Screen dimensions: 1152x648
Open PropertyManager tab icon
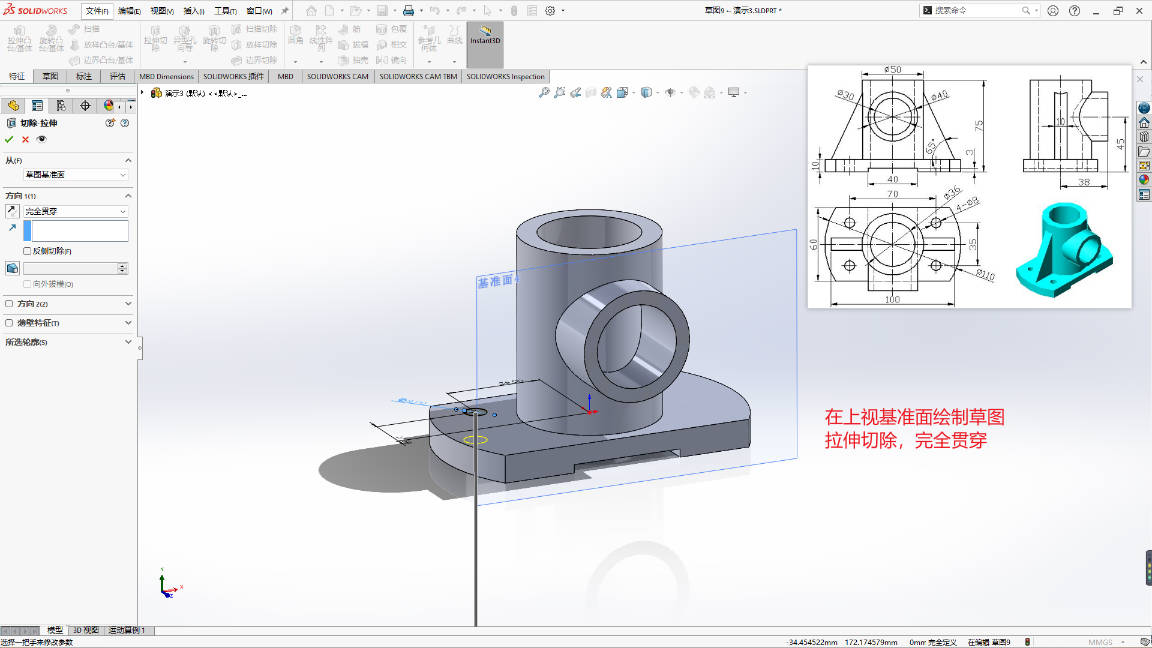pyautogui.click(x=37, y=106)
